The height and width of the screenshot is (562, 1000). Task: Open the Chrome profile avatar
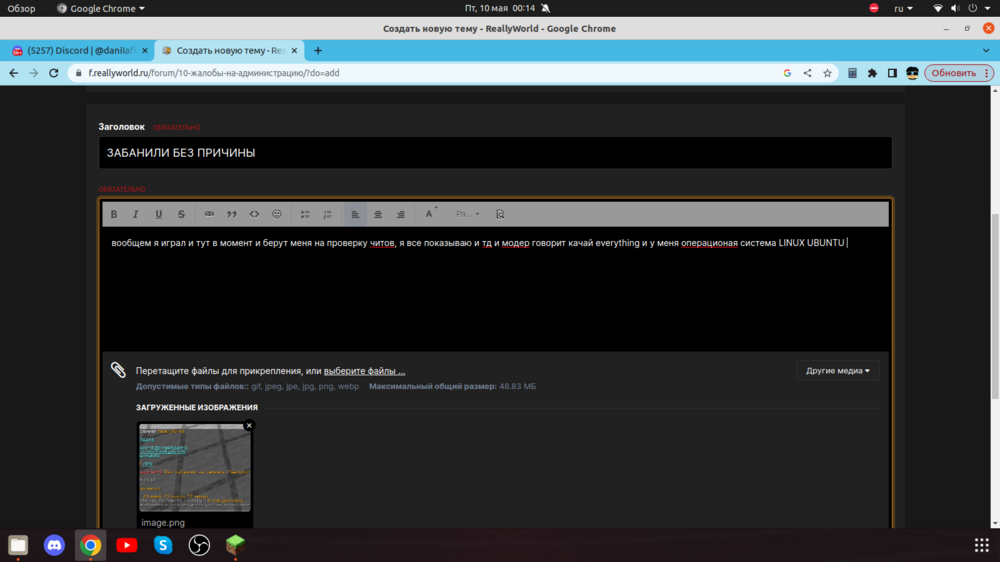click(x=912, y=73)
